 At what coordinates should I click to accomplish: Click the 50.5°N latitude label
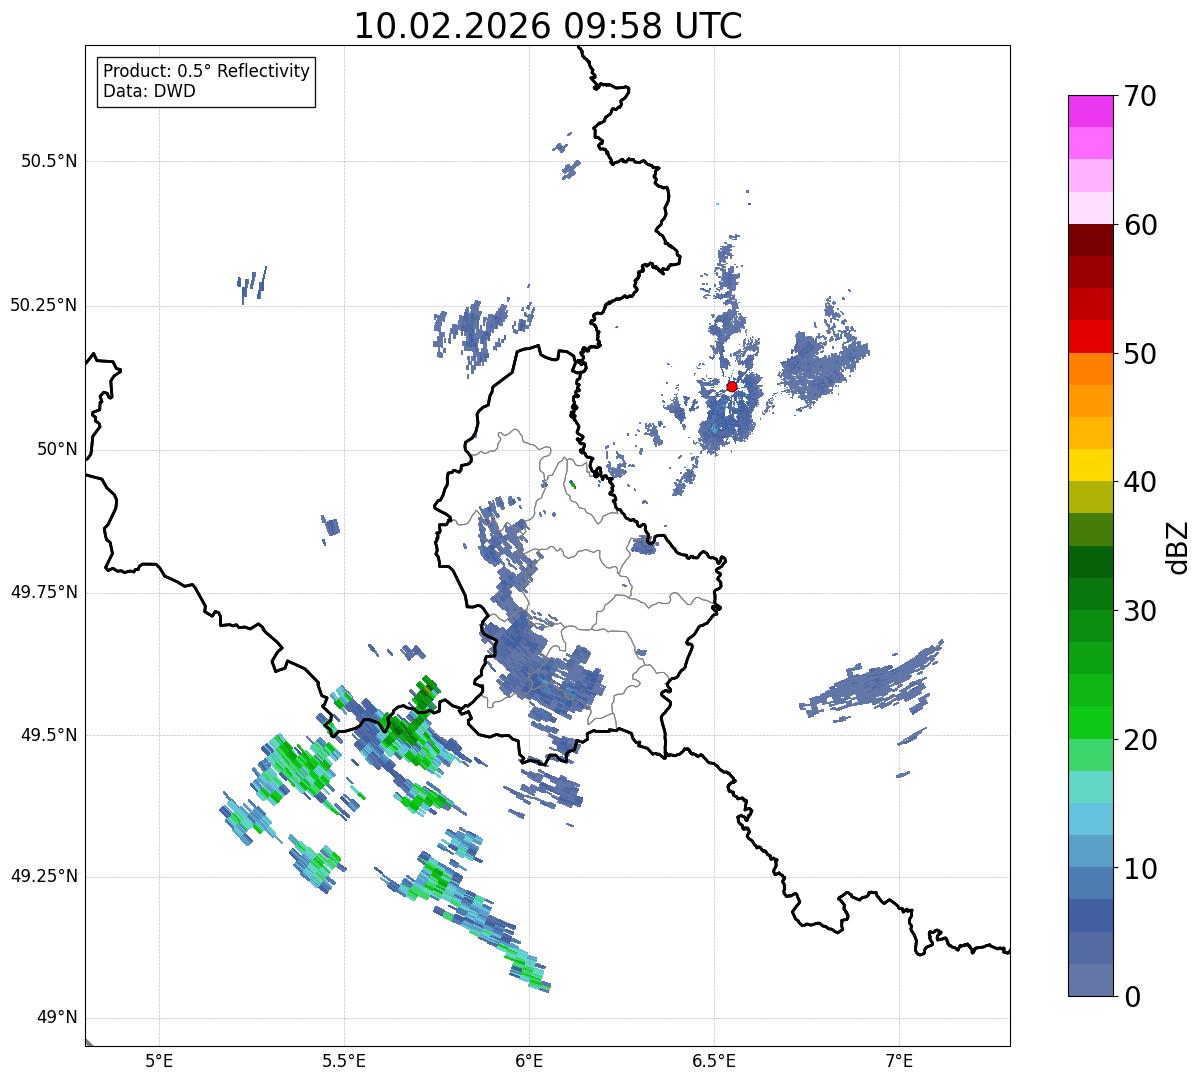point(50,161)
